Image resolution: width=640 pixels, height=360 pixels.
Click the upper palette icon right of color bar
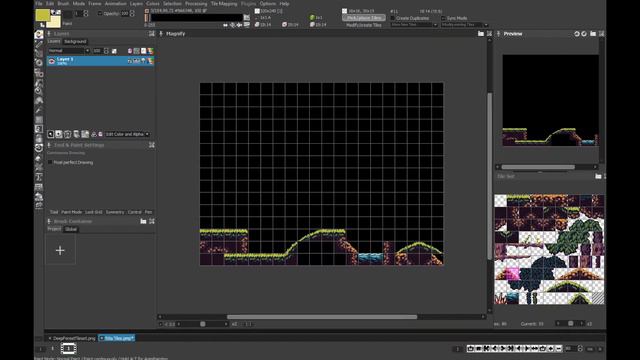pyautogui.click(x=247, y=18)
